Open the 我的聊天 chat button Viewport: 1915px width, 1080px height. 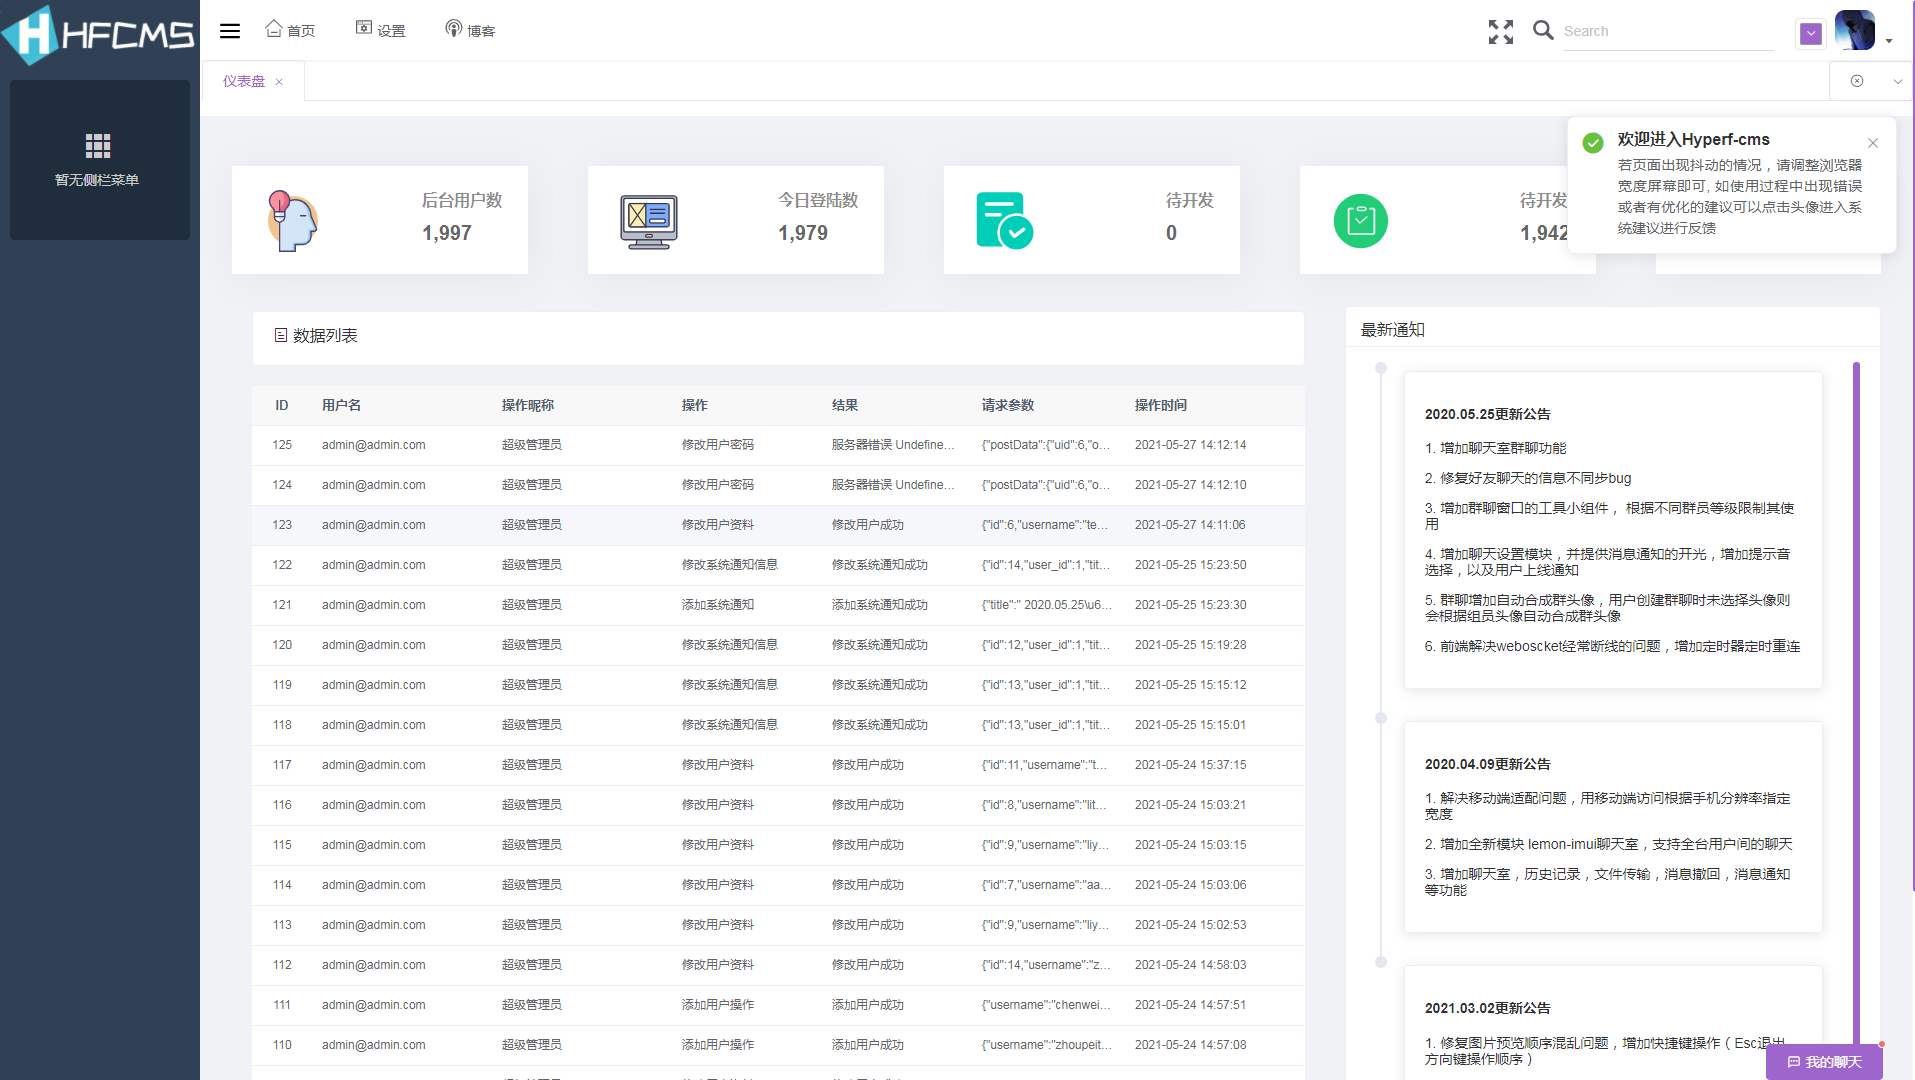coord(1824,1062)
